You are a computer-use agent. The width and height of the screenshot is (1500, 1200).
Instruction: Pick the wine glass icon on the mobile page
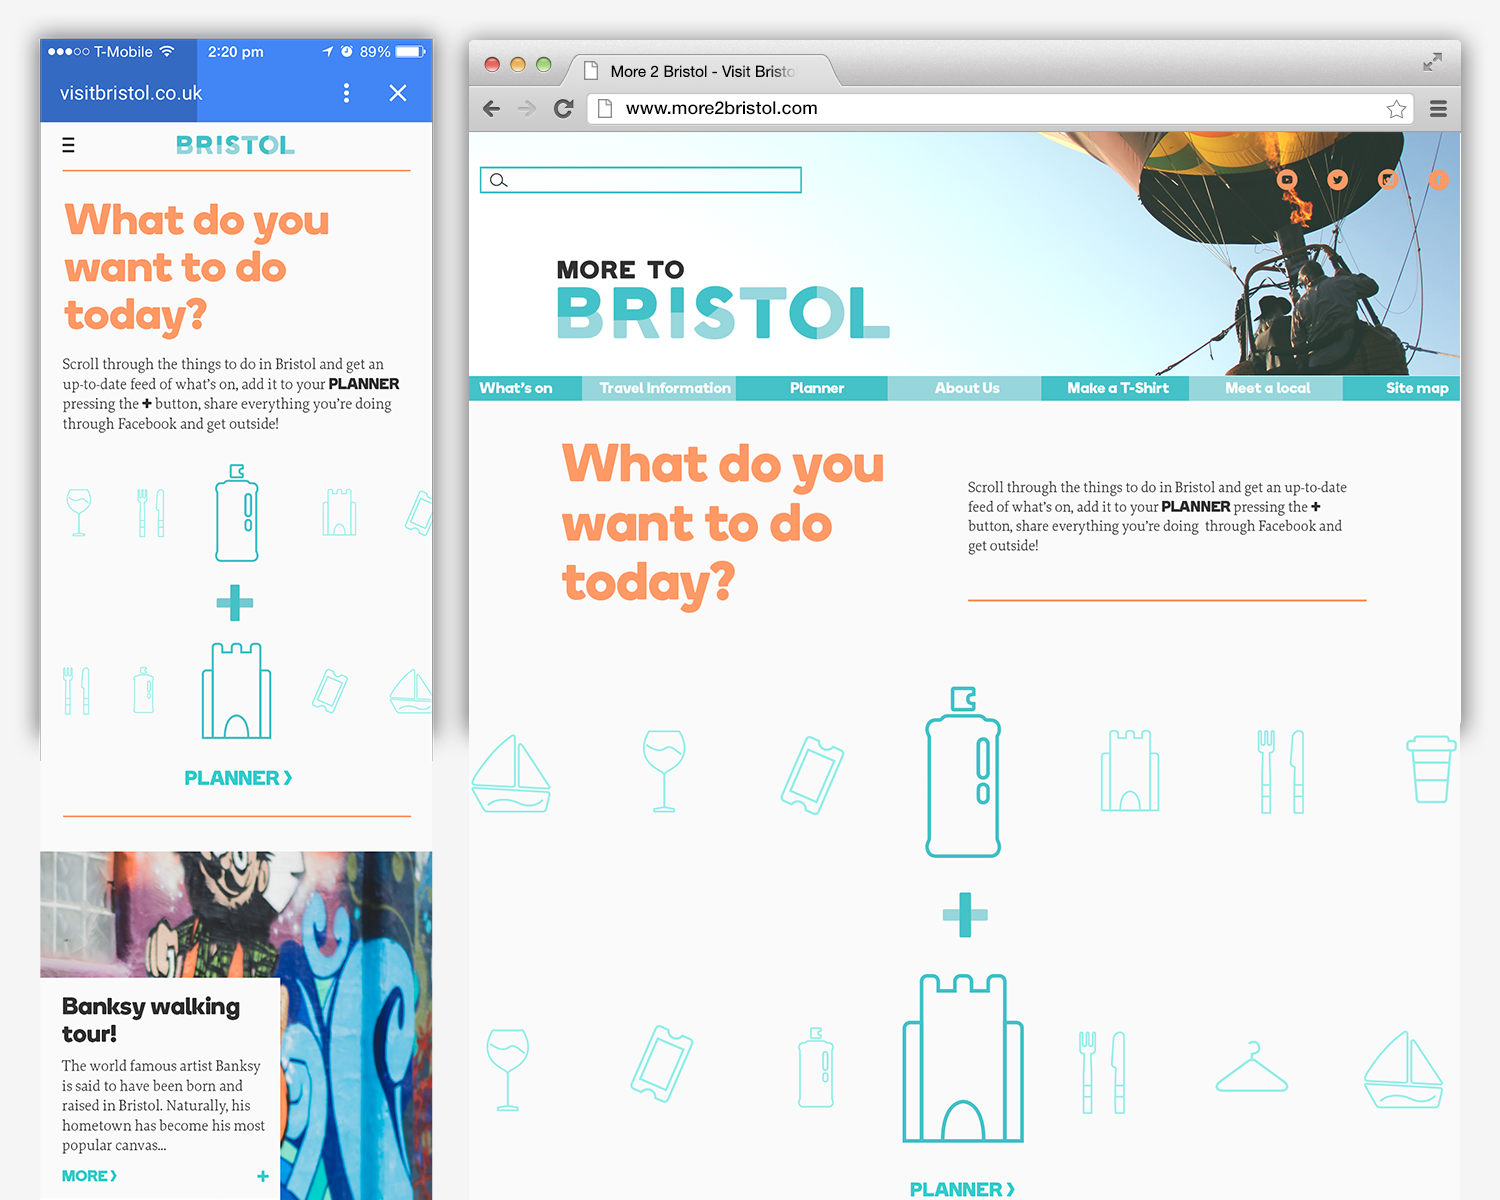pos(78,513)
